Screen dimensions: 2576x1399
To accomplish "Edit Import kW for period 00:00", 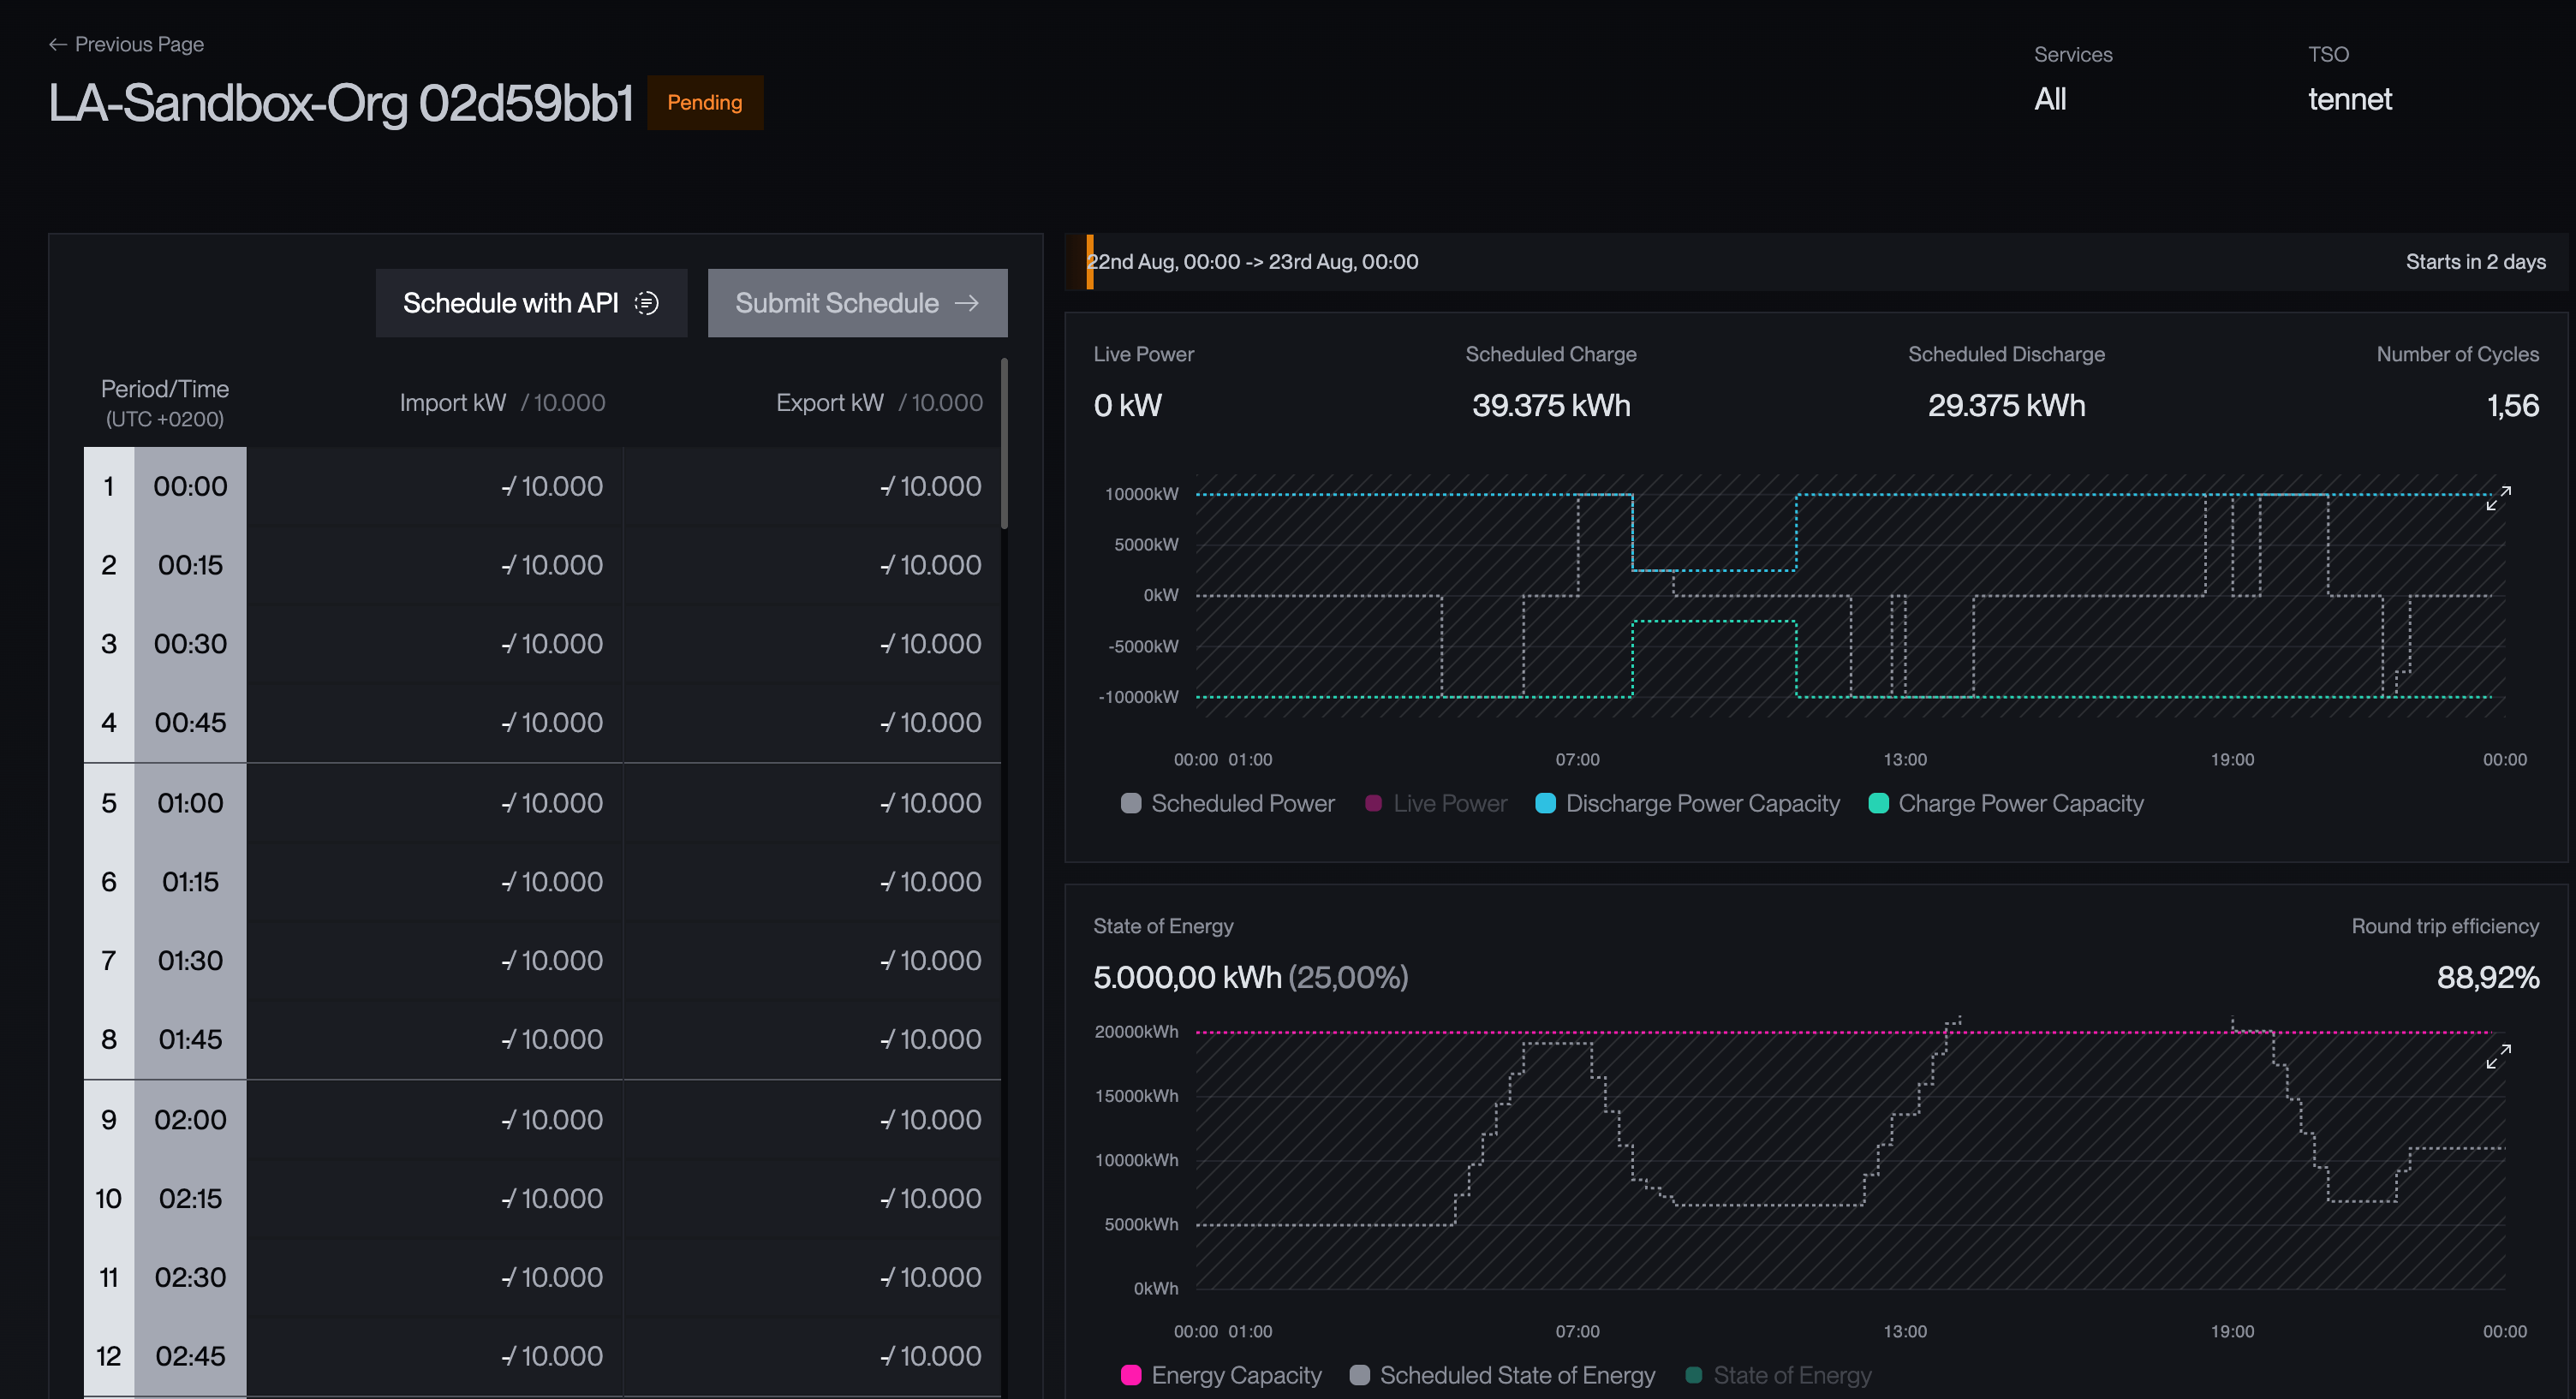I will coord(435,486).
